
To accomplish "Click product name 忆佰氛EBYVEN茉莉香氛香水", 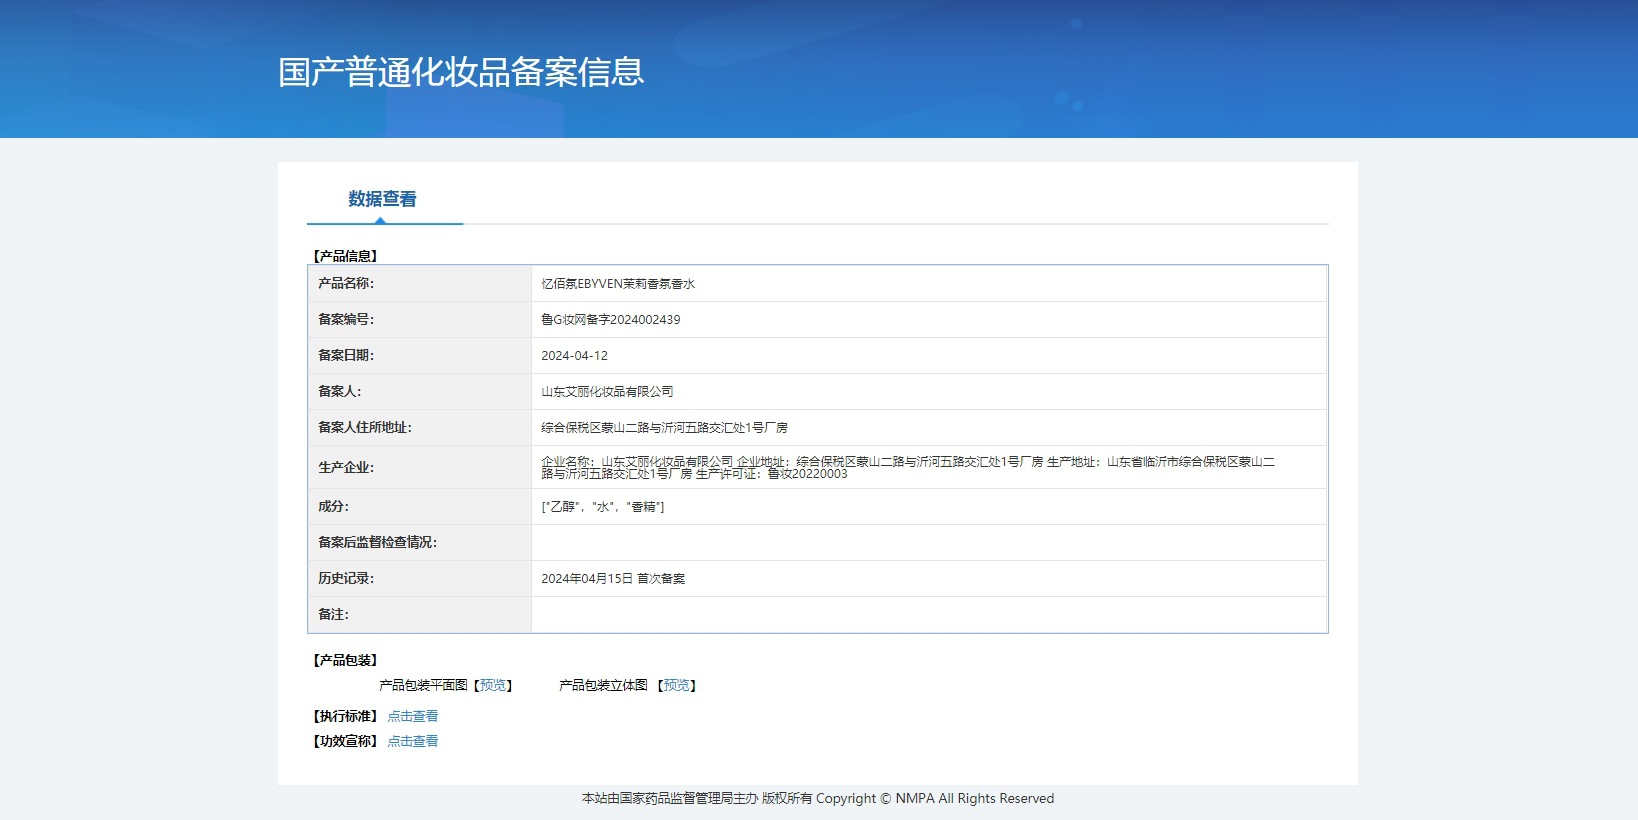I will pos(618,284).
